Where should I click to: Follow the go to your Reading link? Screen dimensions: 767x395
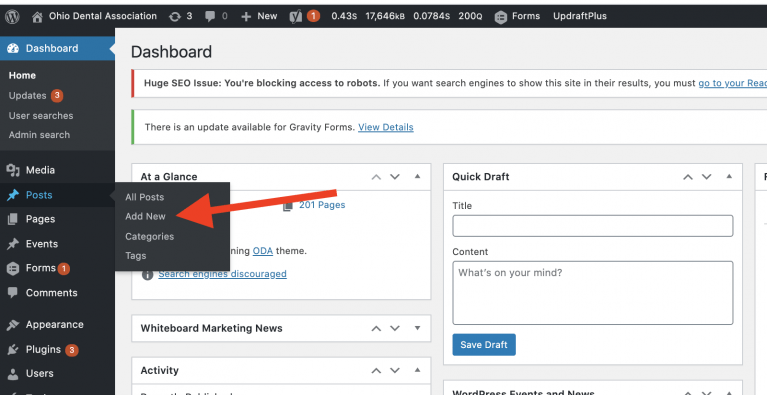pos(732,83)
